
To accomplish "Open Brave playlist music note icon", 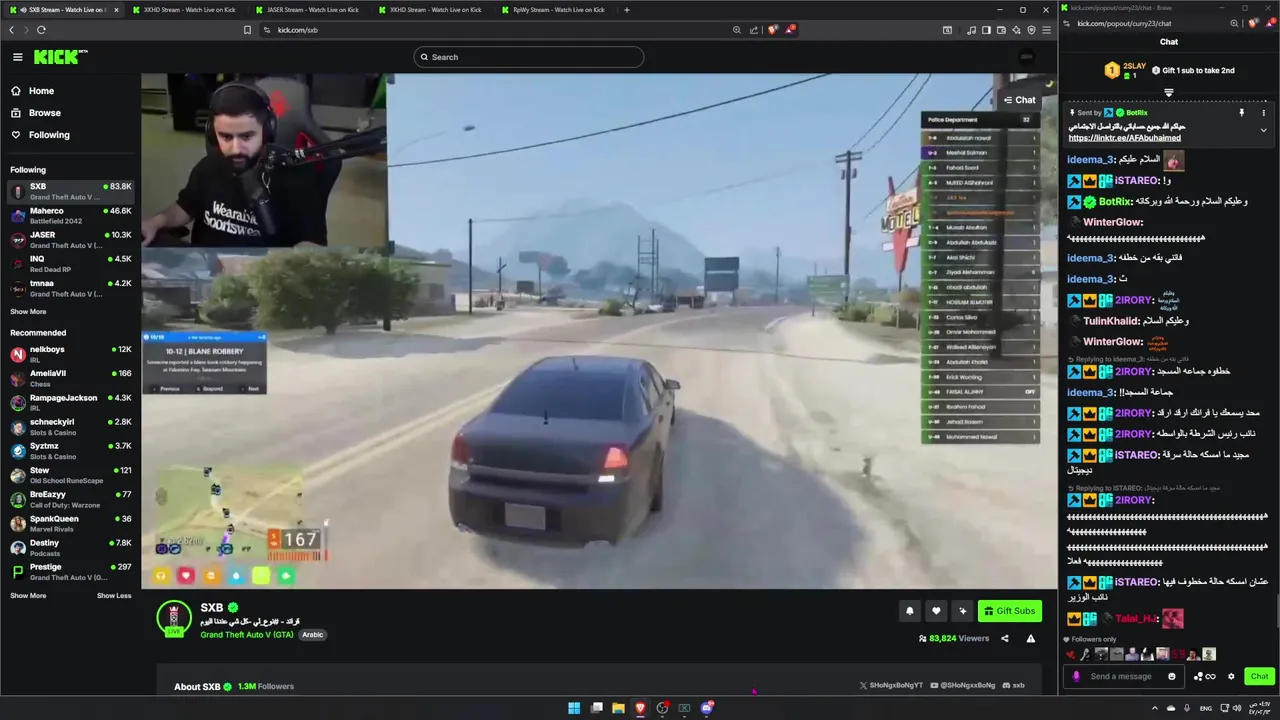I will [x=971, y=30].
